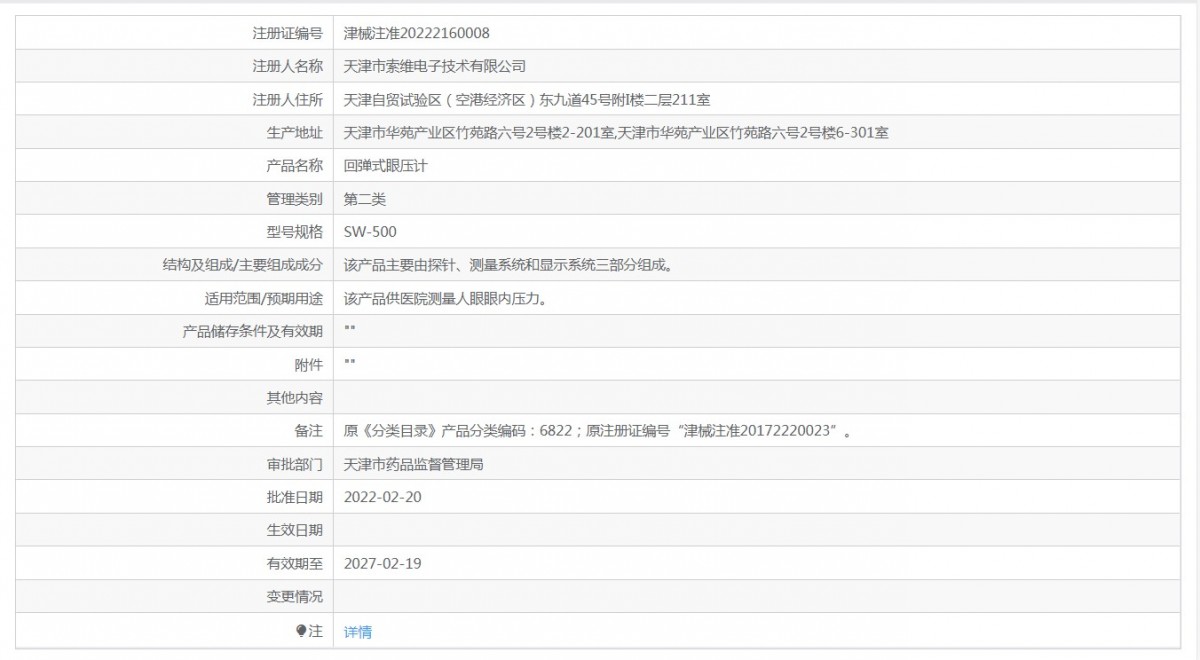Click the 备注 remark text with code 6822
This screenshot has height=660, width=1200.
[598, 431]
